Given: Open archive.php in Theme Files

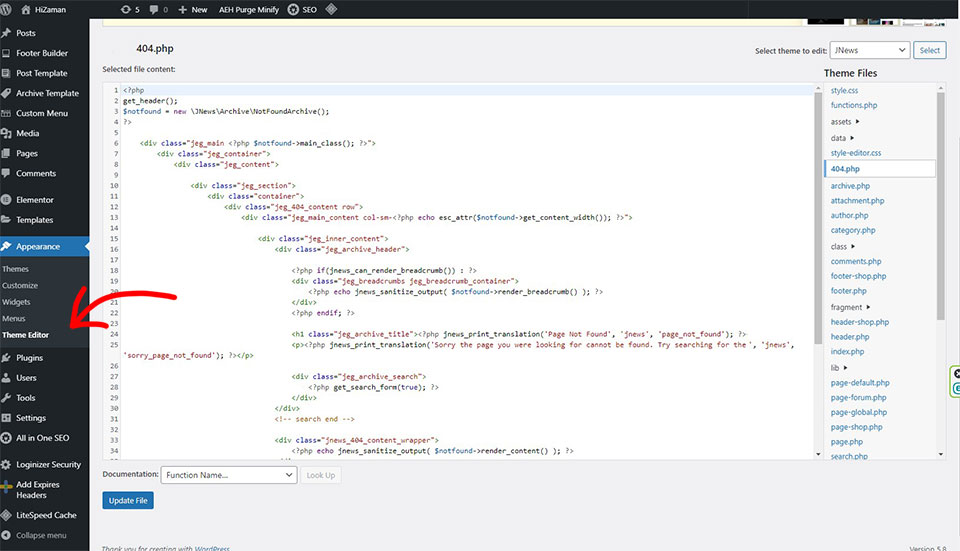Looking at the screenshot, I should tap(850, 186).
